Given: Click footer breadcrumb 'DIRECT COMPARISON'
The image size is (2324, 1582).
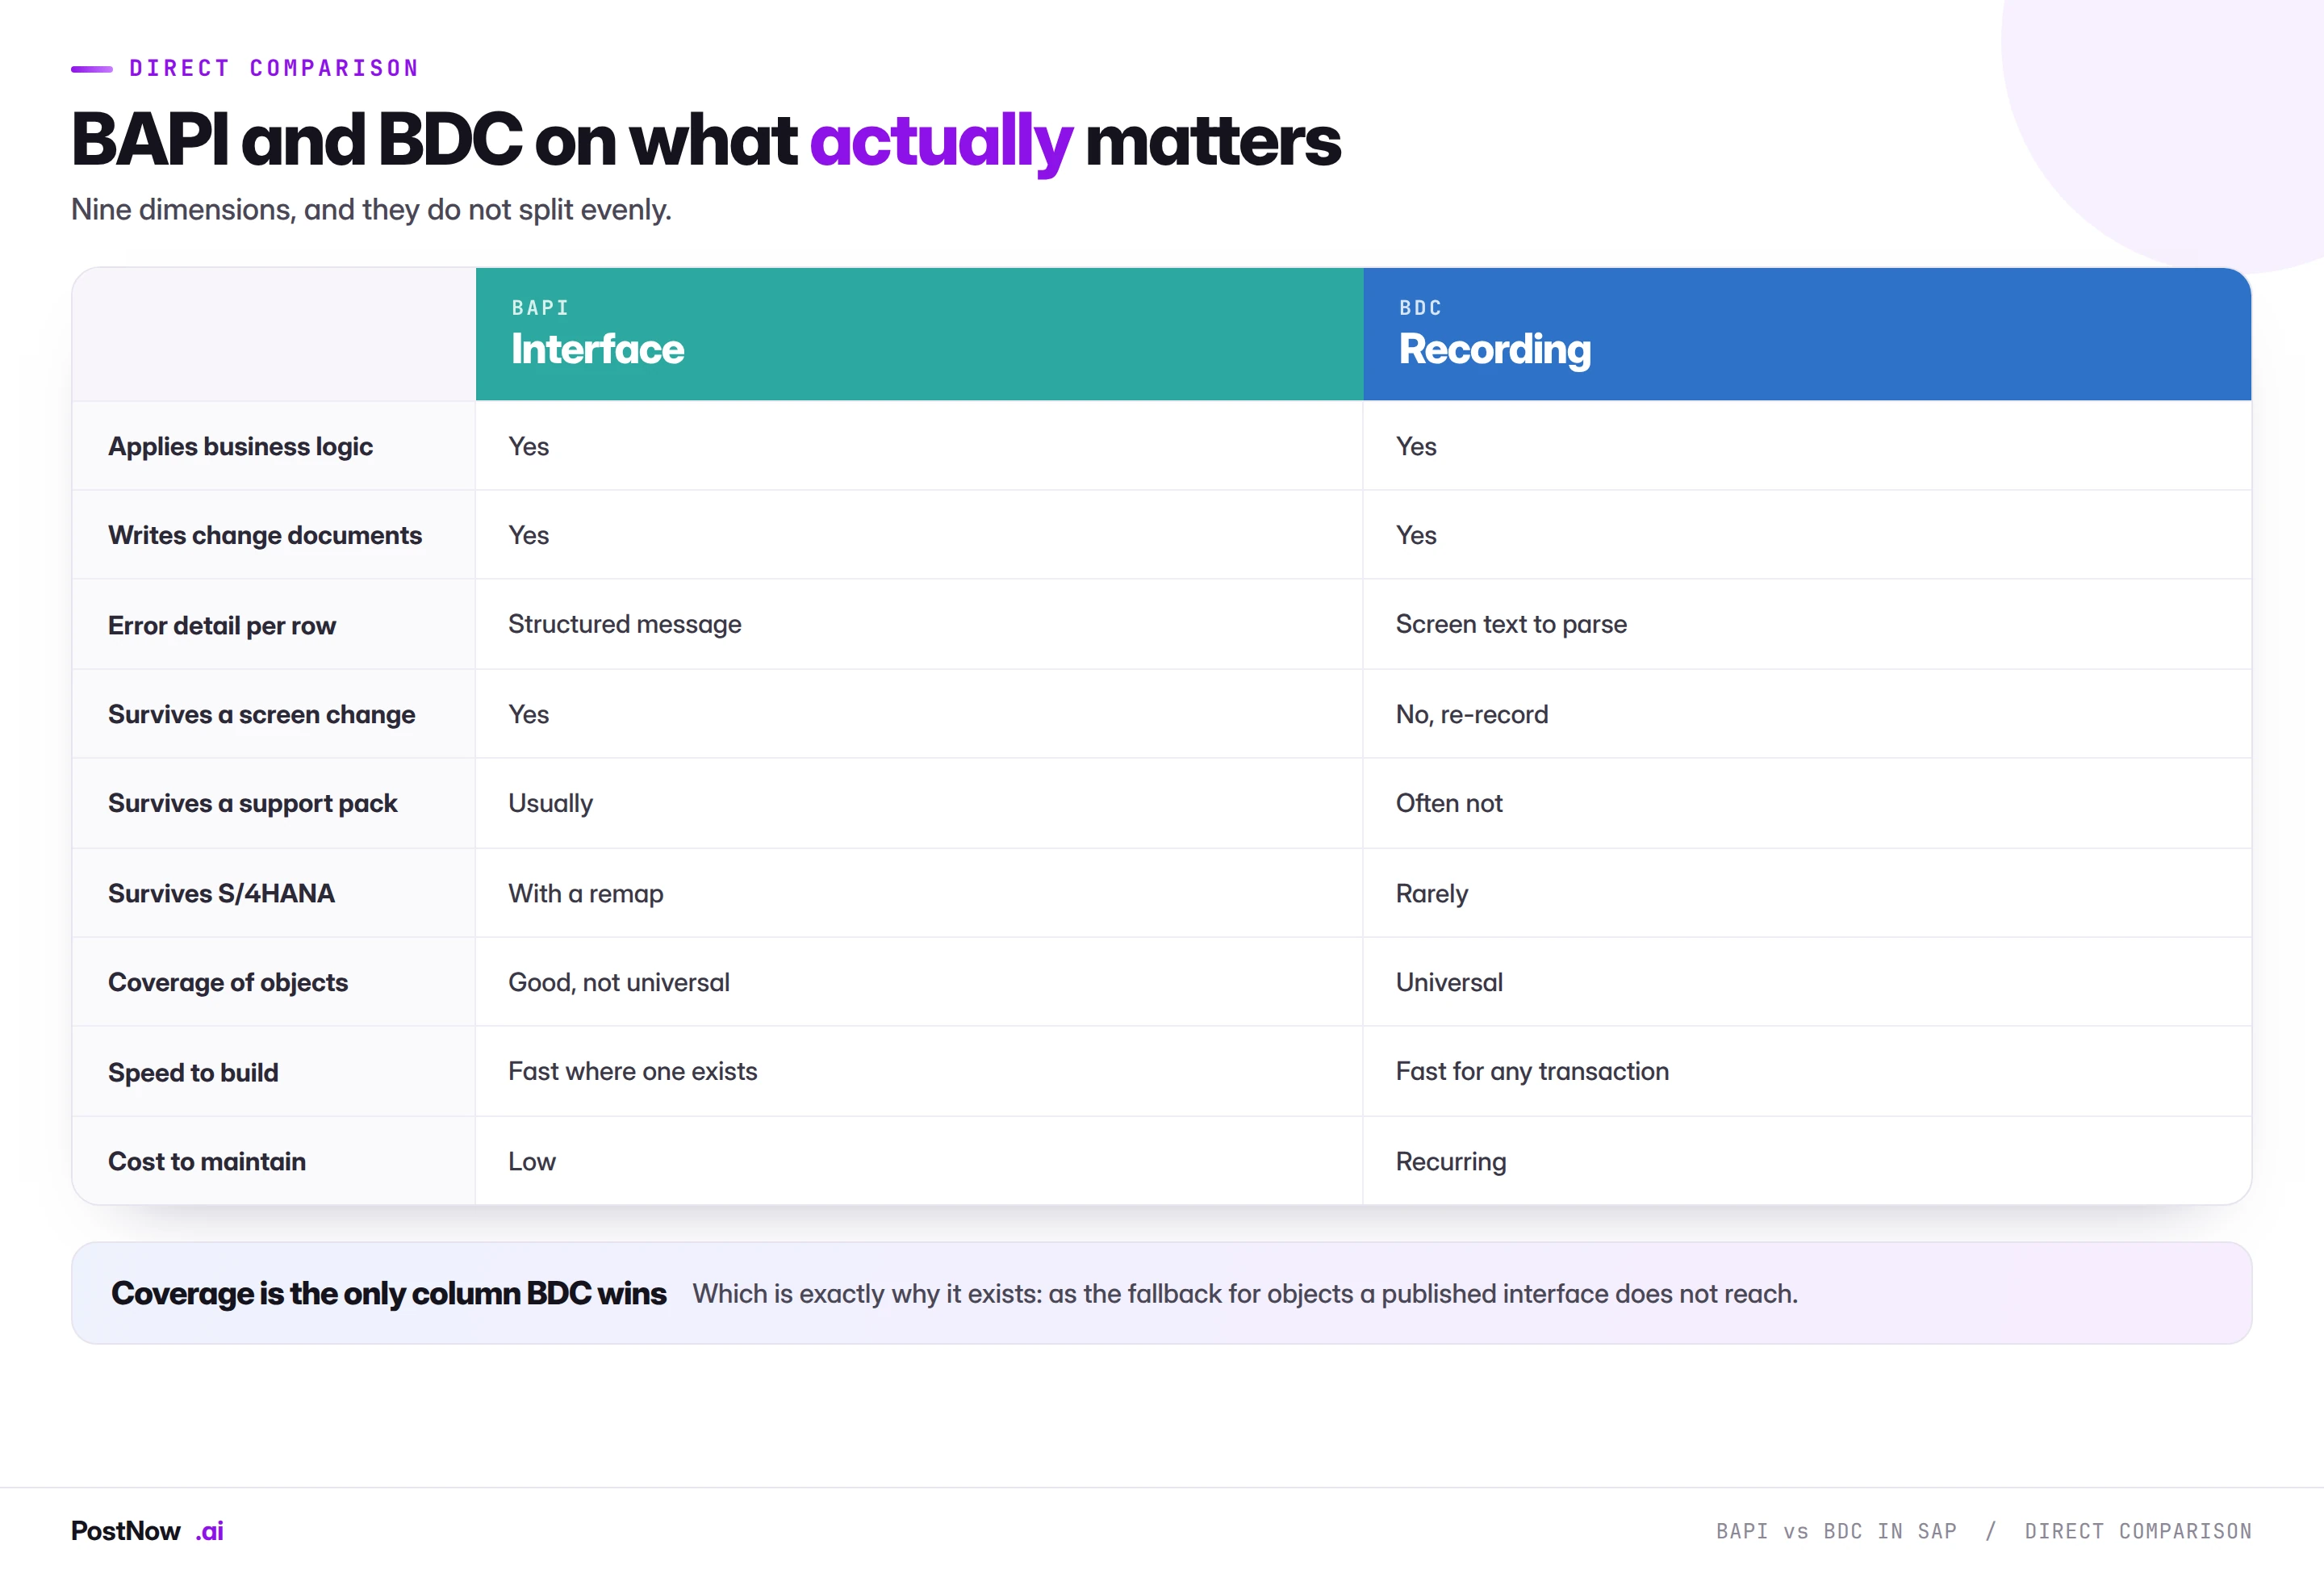Looking at the screenshot, I should [x=2138, y=1531].
